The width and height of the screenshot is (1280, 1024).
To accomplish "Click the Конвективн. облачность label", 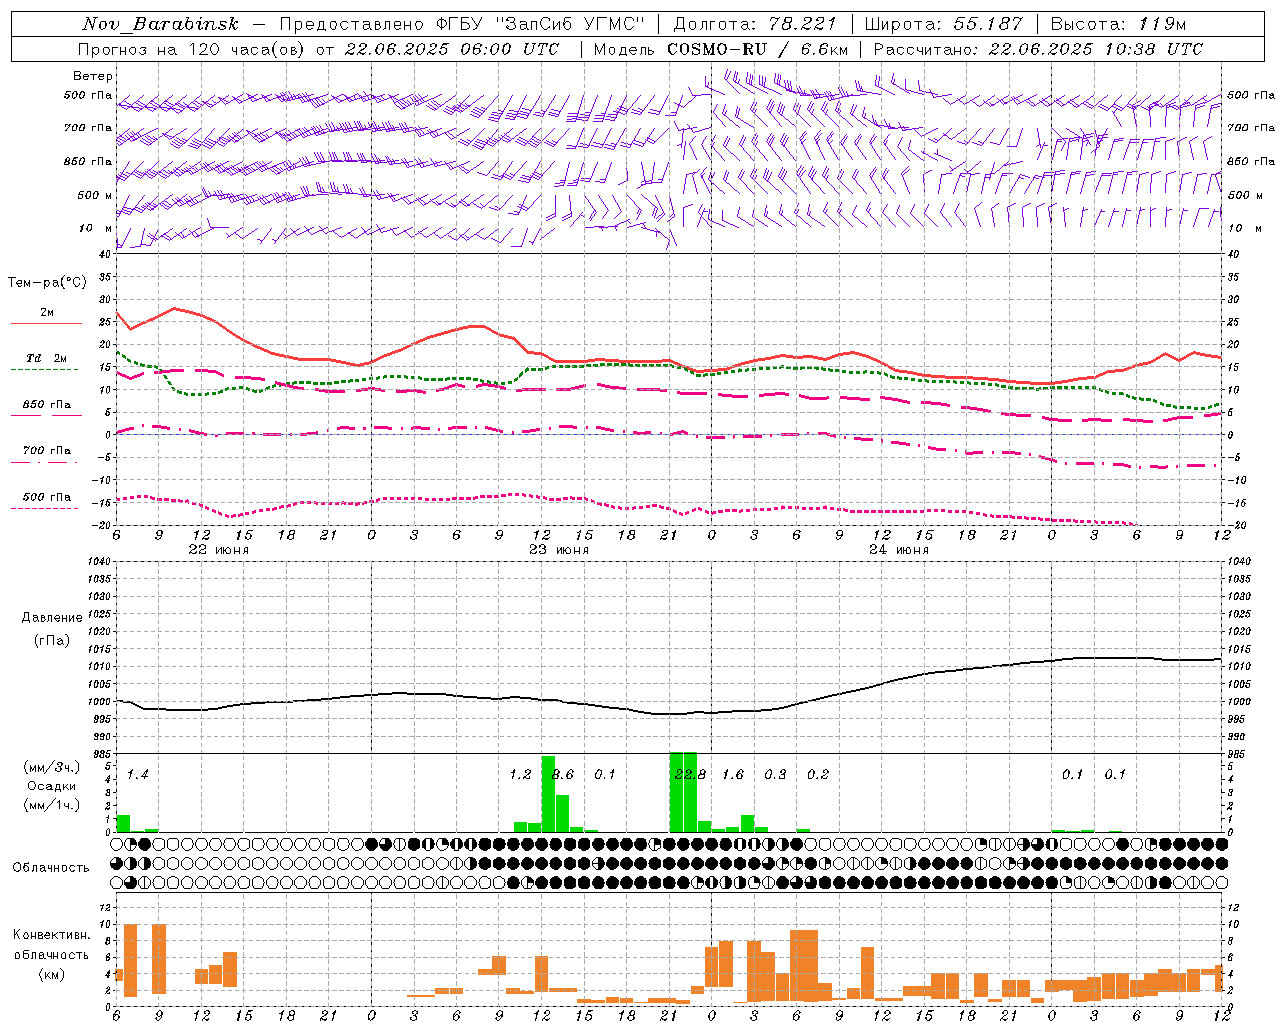I will tap(51, 944).
